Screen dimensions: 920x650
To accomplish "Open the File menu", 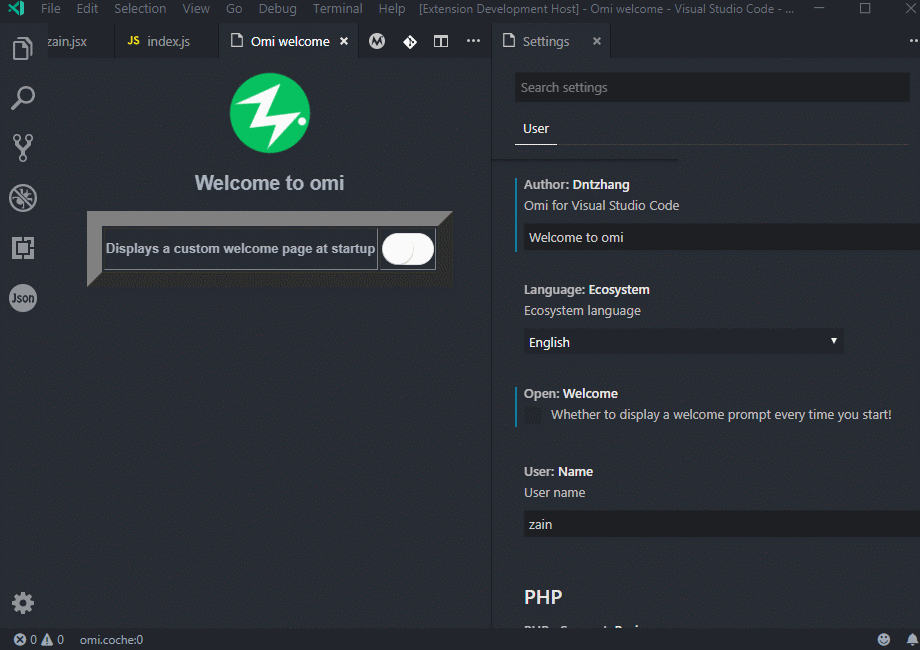I will [x=50, y=9].
